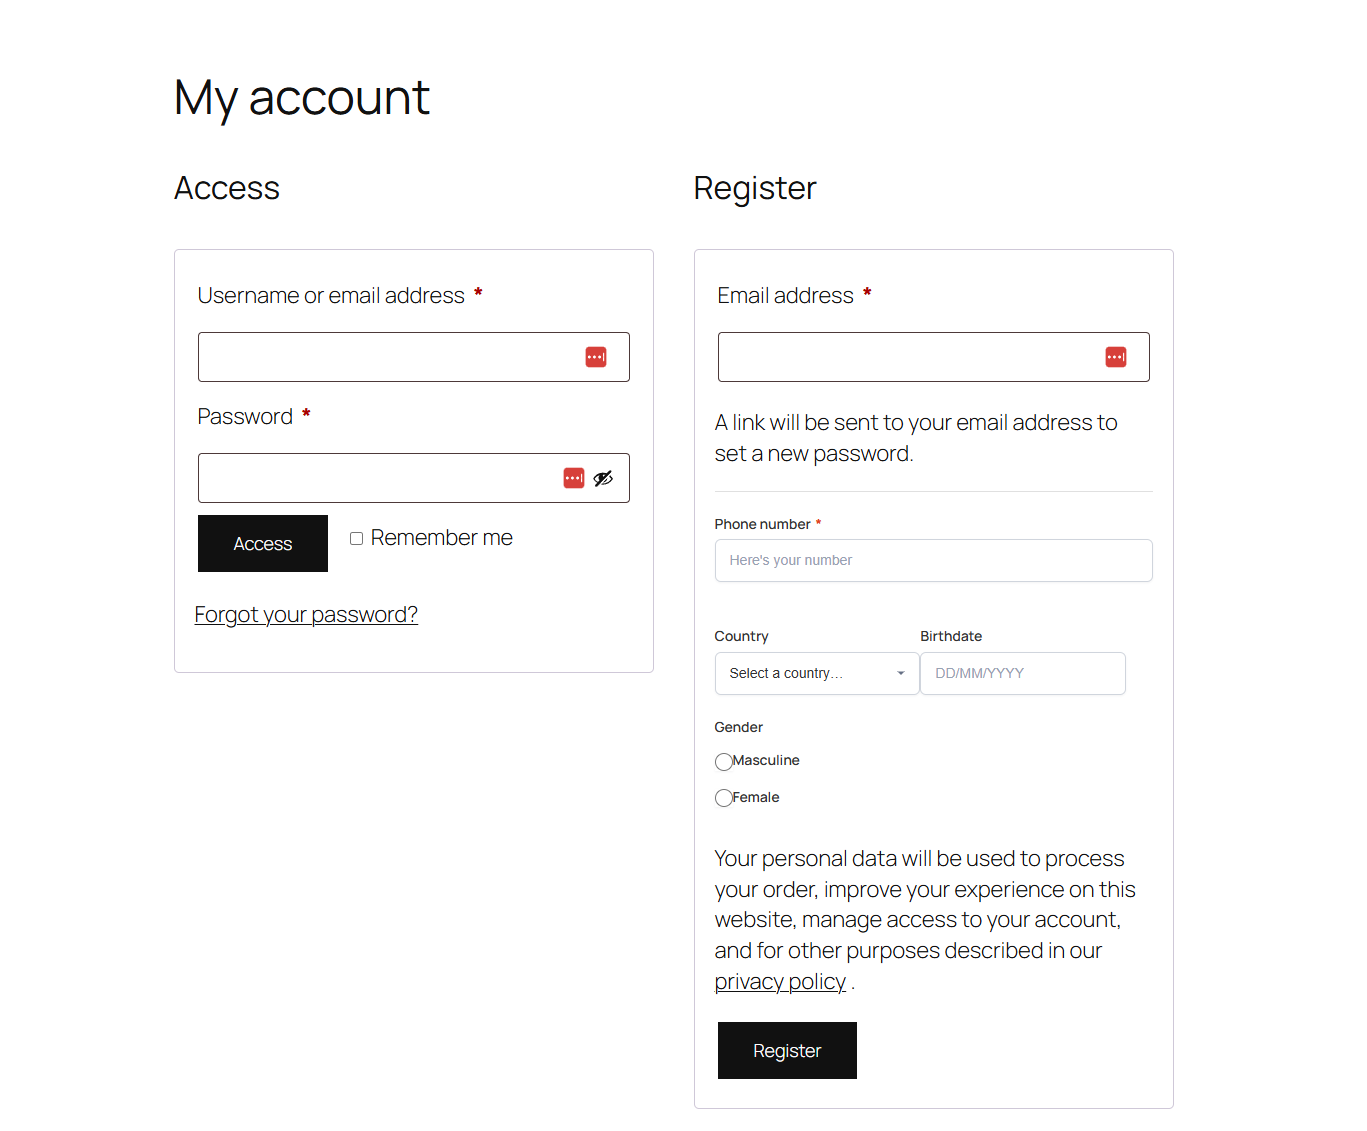Open the country dropdown arrow

coord(899,673)
